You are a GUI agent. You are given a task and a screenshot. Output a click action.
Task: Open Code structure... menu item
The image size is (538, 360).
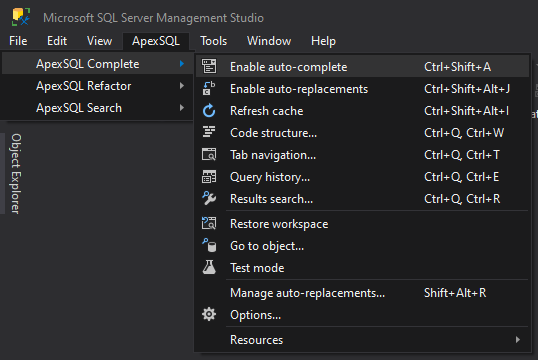click(x=362, y=132)
